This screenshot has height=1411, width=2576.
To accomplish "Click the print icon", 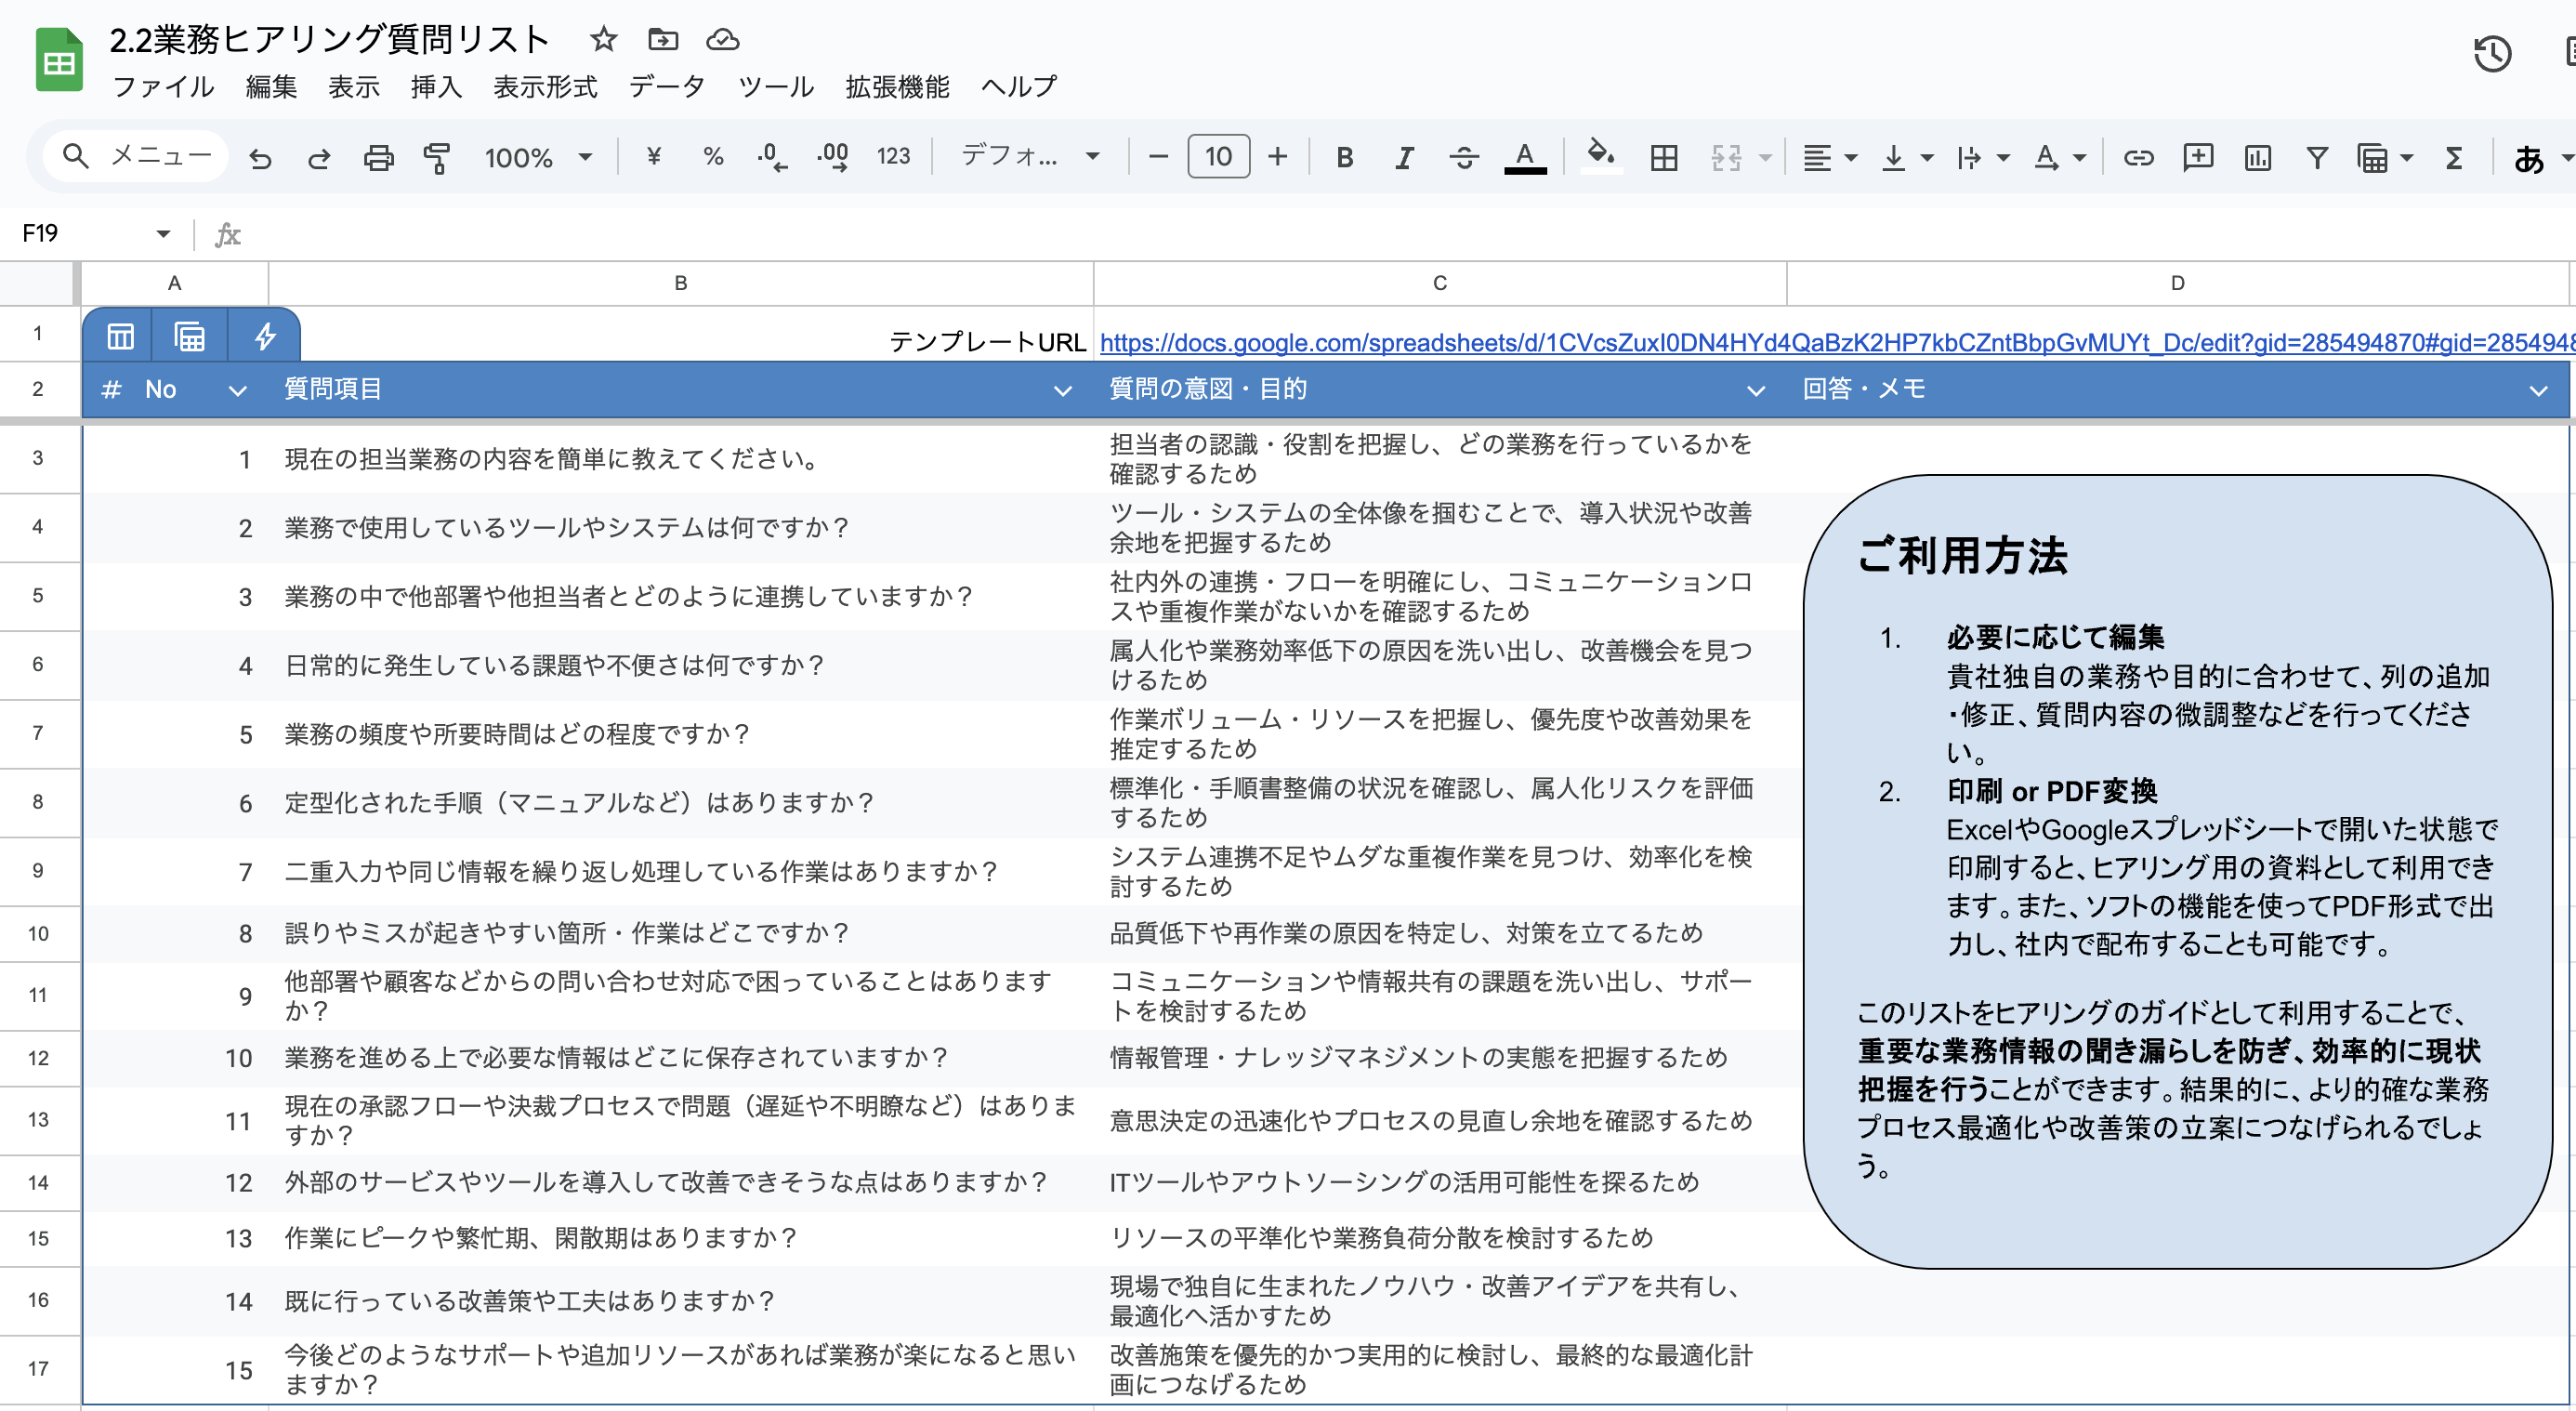I will [x=378, y=158].
